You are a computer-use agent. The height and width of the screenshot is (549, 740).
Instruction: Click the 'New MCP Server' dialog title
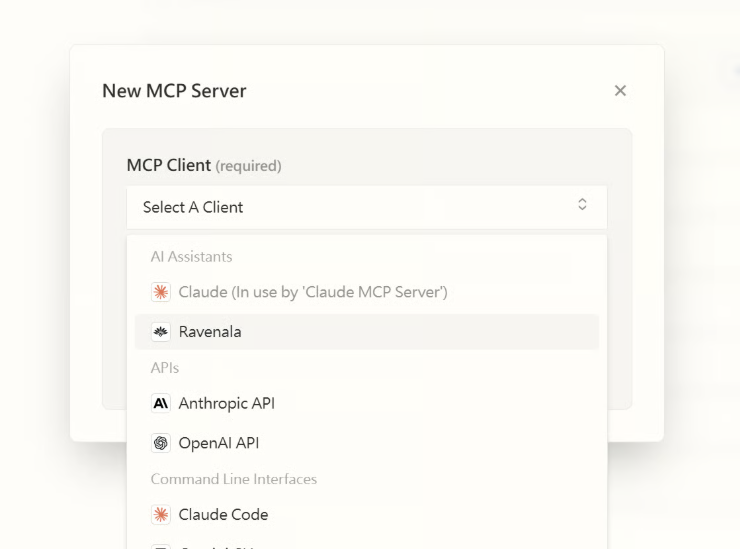click(x=174, y=91)
